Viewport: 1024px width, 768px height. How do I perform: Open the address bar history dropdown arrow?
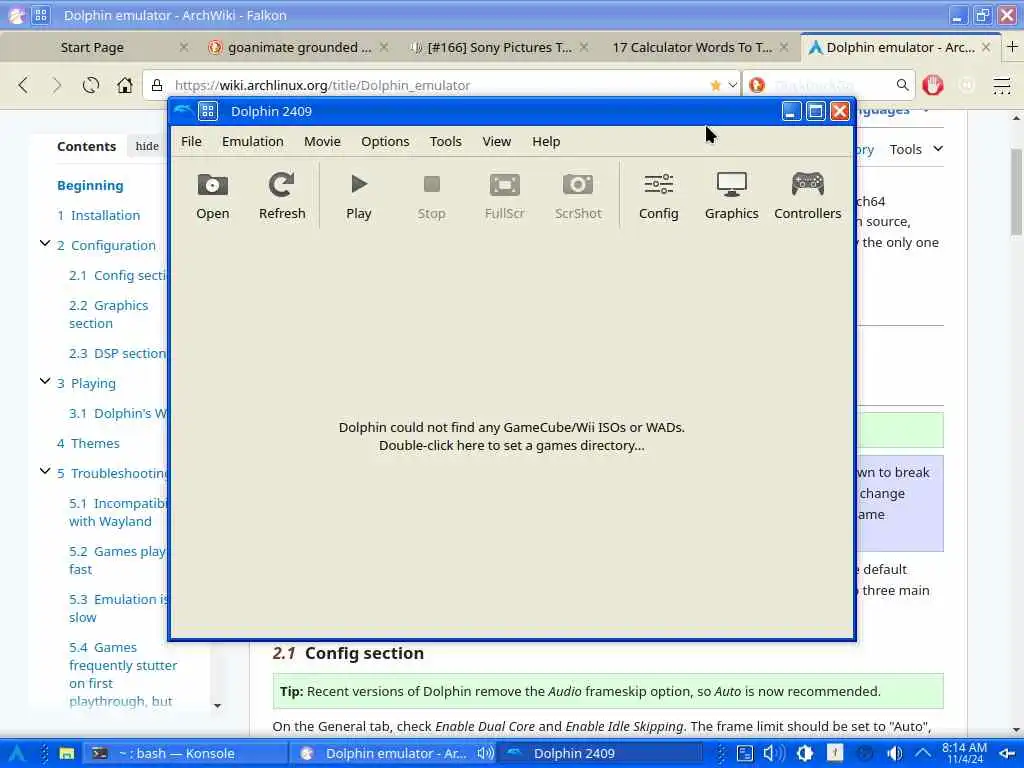coord(733,85)
